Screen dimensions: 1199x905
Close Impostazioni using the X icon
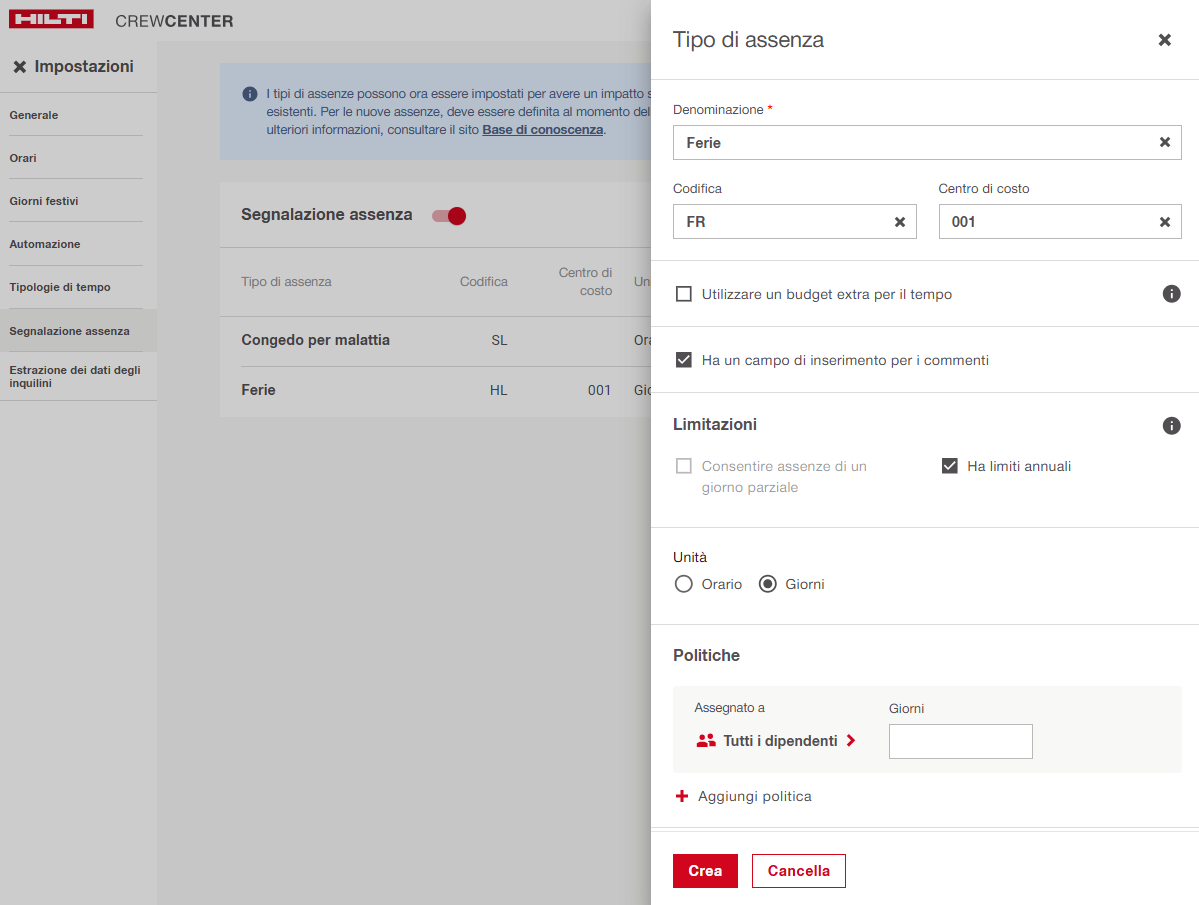pos(19,67)
